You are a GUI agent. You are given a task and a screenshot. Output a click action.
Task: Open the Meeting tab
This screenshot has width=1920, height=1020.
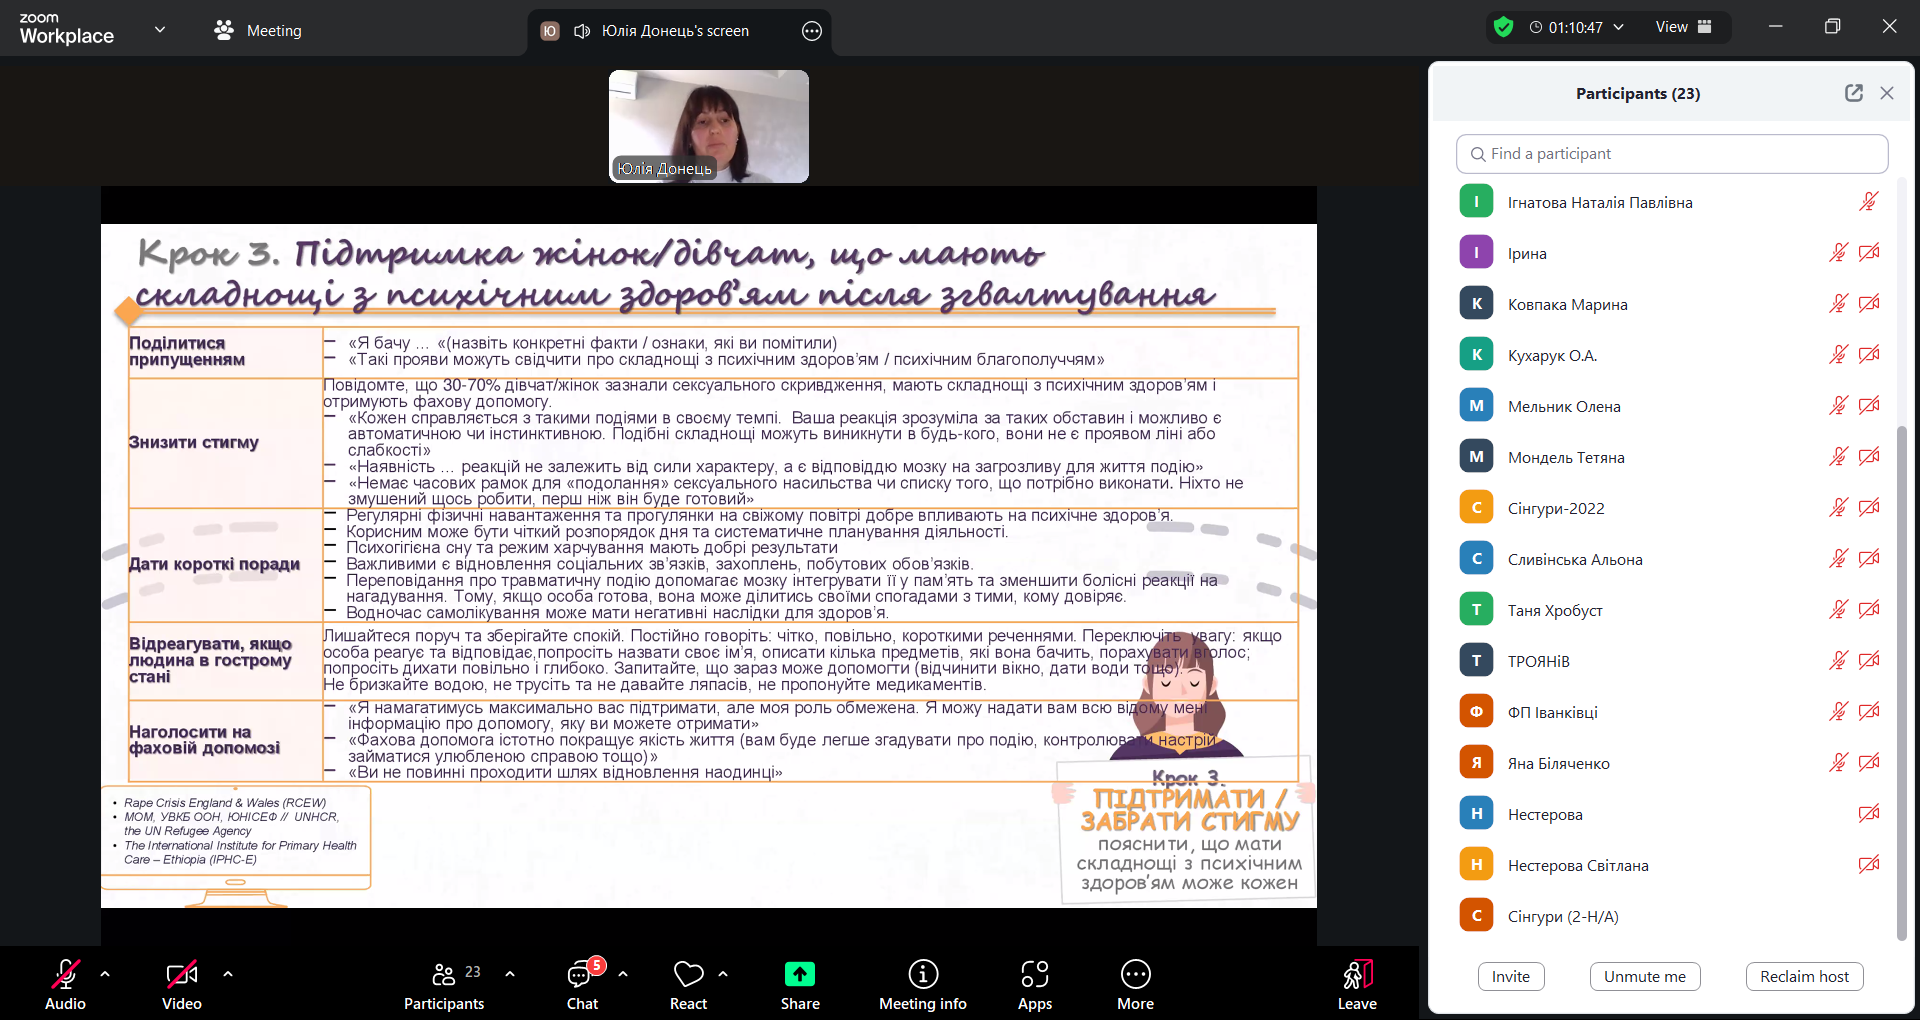click(258, 31)
